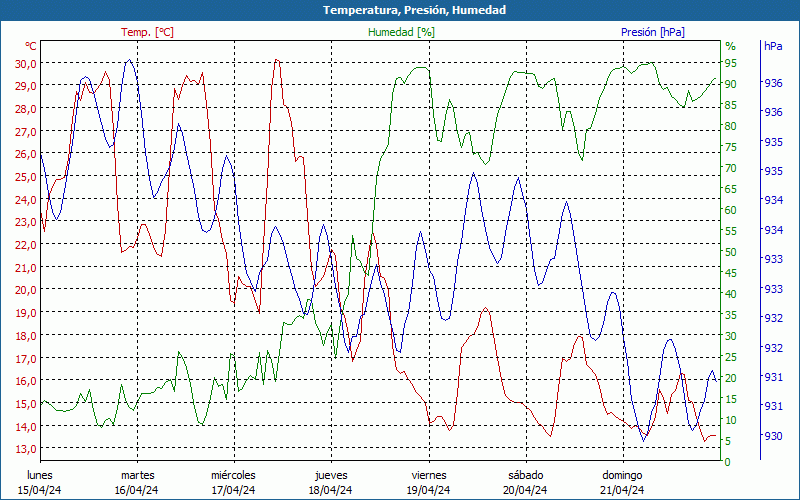The height and width of the screenshot is (500, 800).
Task: Click the 'sábado' day label
Action: 526,476
